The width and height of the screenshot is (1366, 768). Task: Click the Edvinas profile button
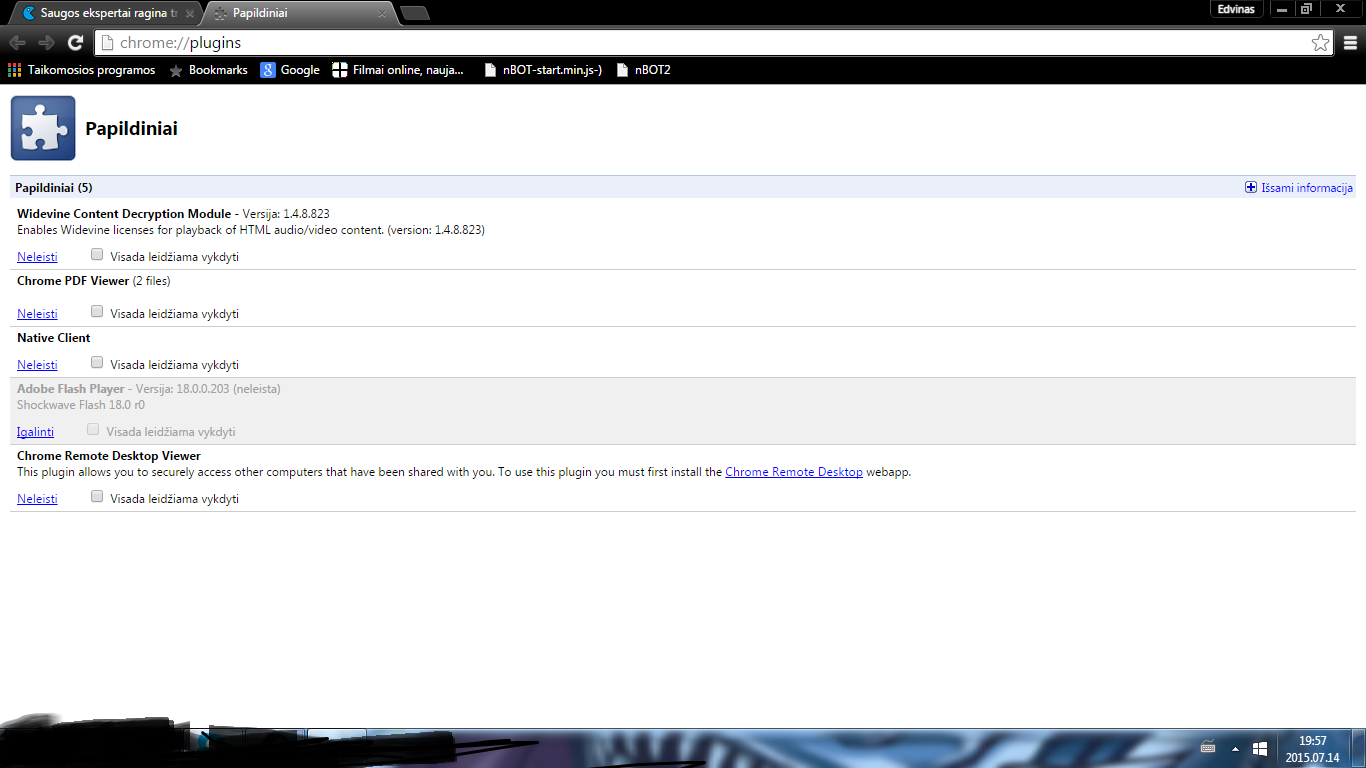(1237, 8)
